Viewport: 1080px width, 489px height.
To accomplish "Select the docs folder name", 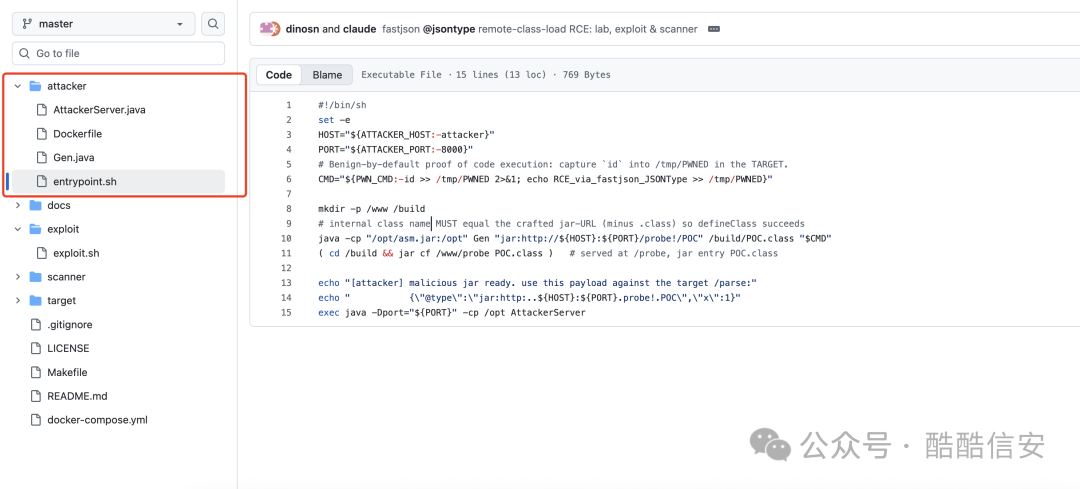I will [59, 205].
